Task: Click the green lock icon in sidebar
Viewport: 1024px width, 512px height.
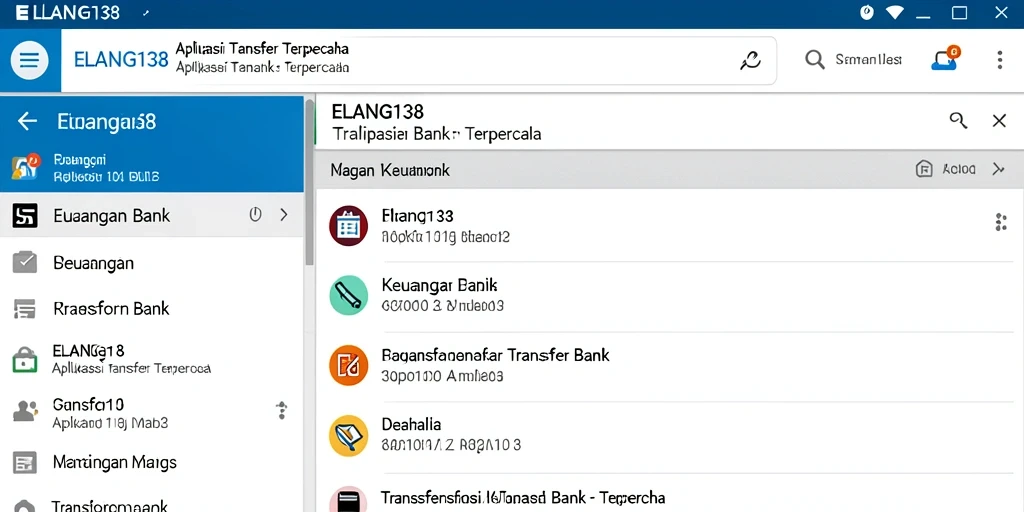Action: (x=25, y=359)
